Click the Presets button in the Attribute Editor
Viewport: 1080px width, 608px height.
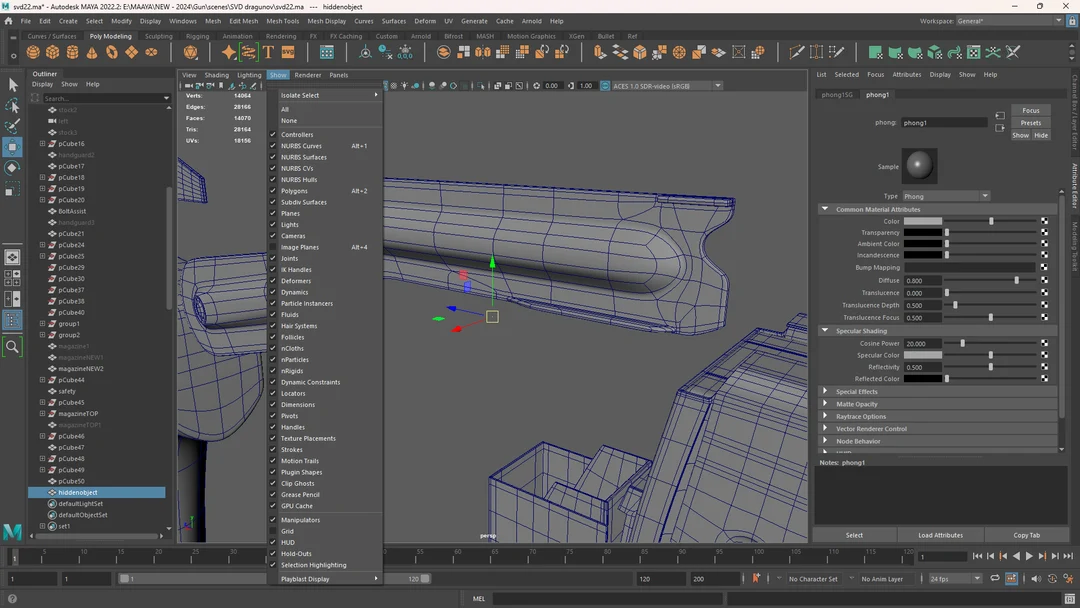tap(1030, 122)
